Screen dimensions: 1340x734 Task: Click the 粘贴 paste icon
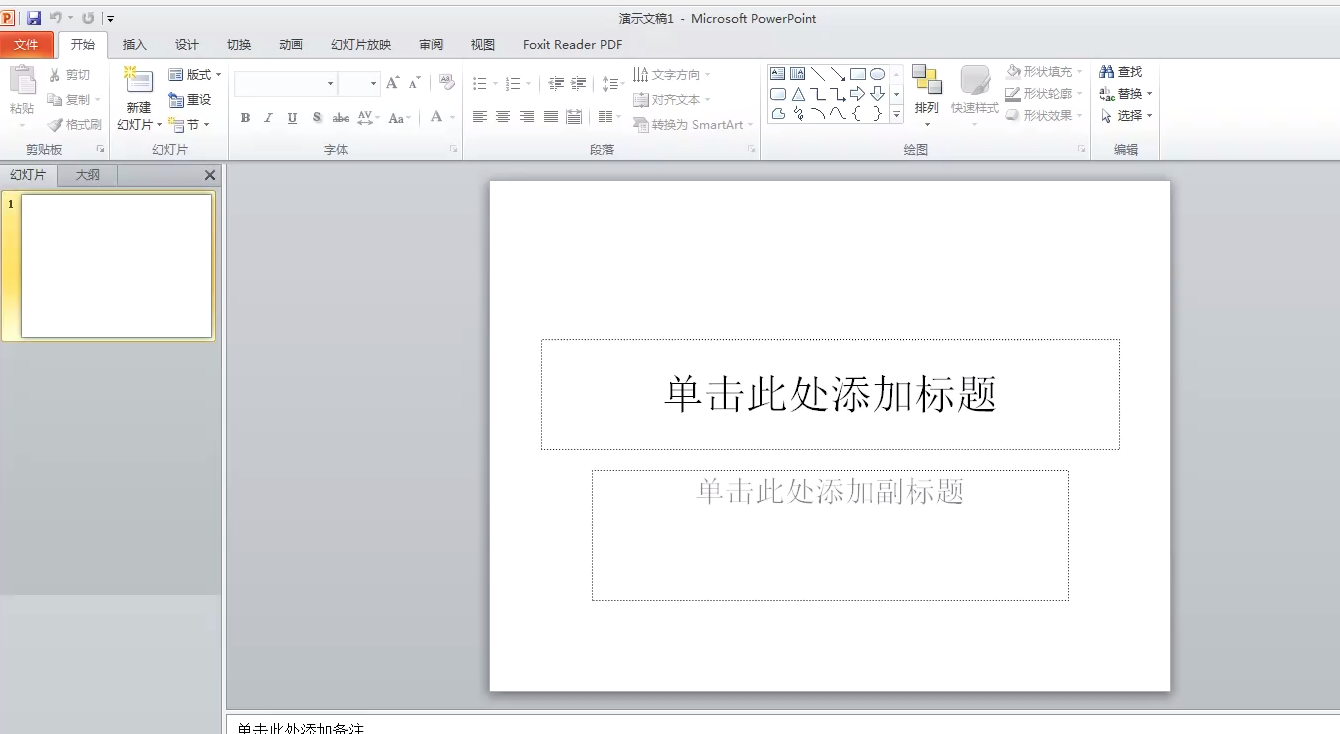coord(22,82)
